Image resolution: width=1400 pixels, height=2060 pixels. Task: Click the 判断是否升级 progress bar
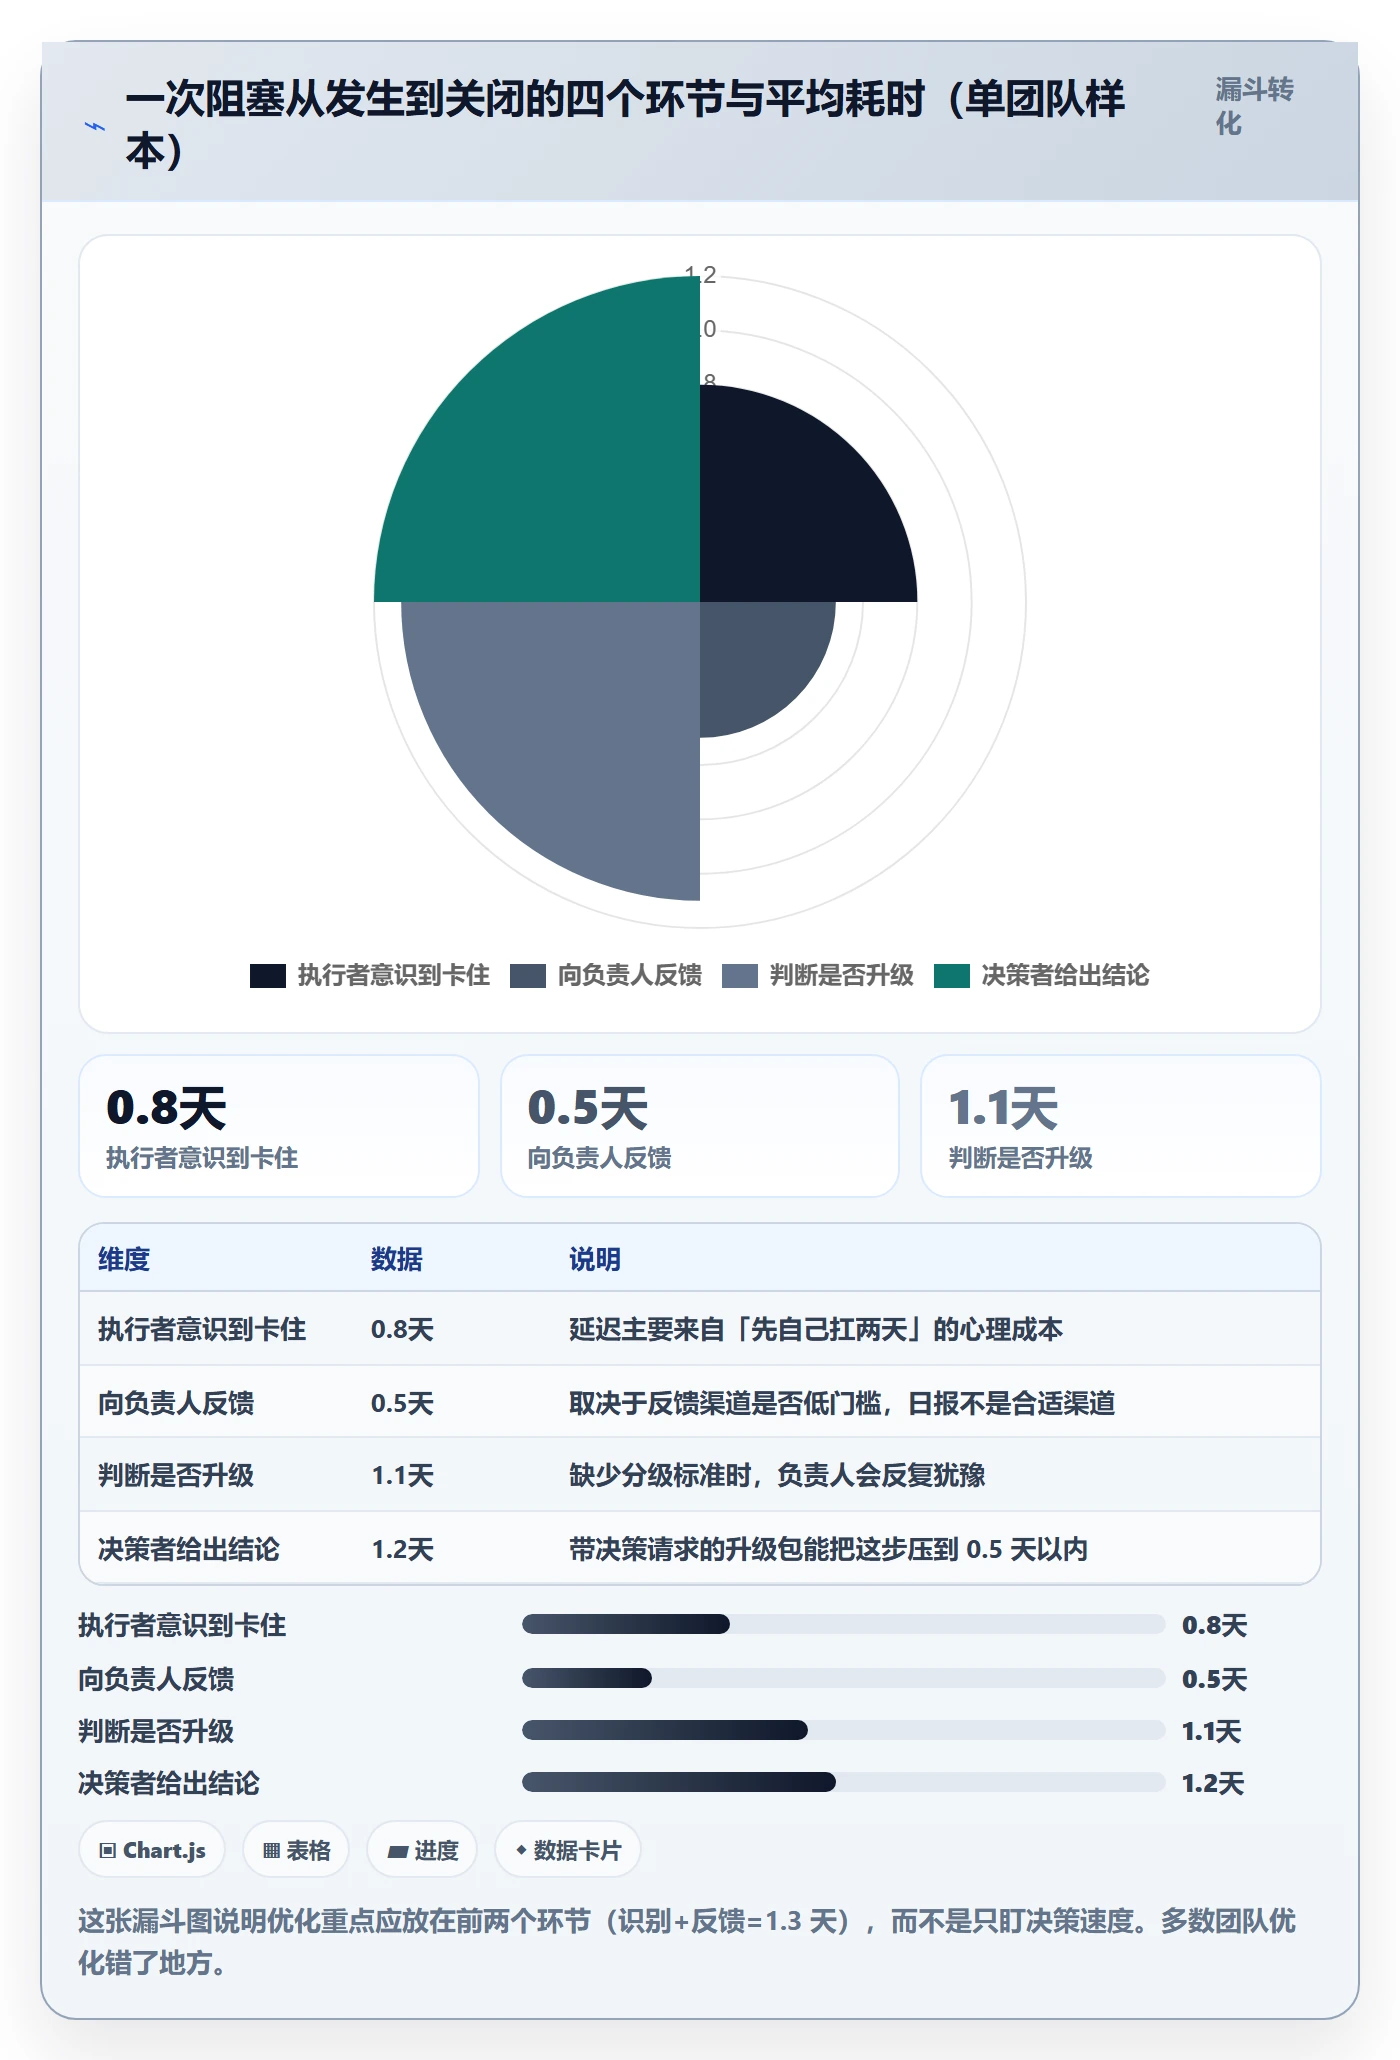pos(843,1730)
